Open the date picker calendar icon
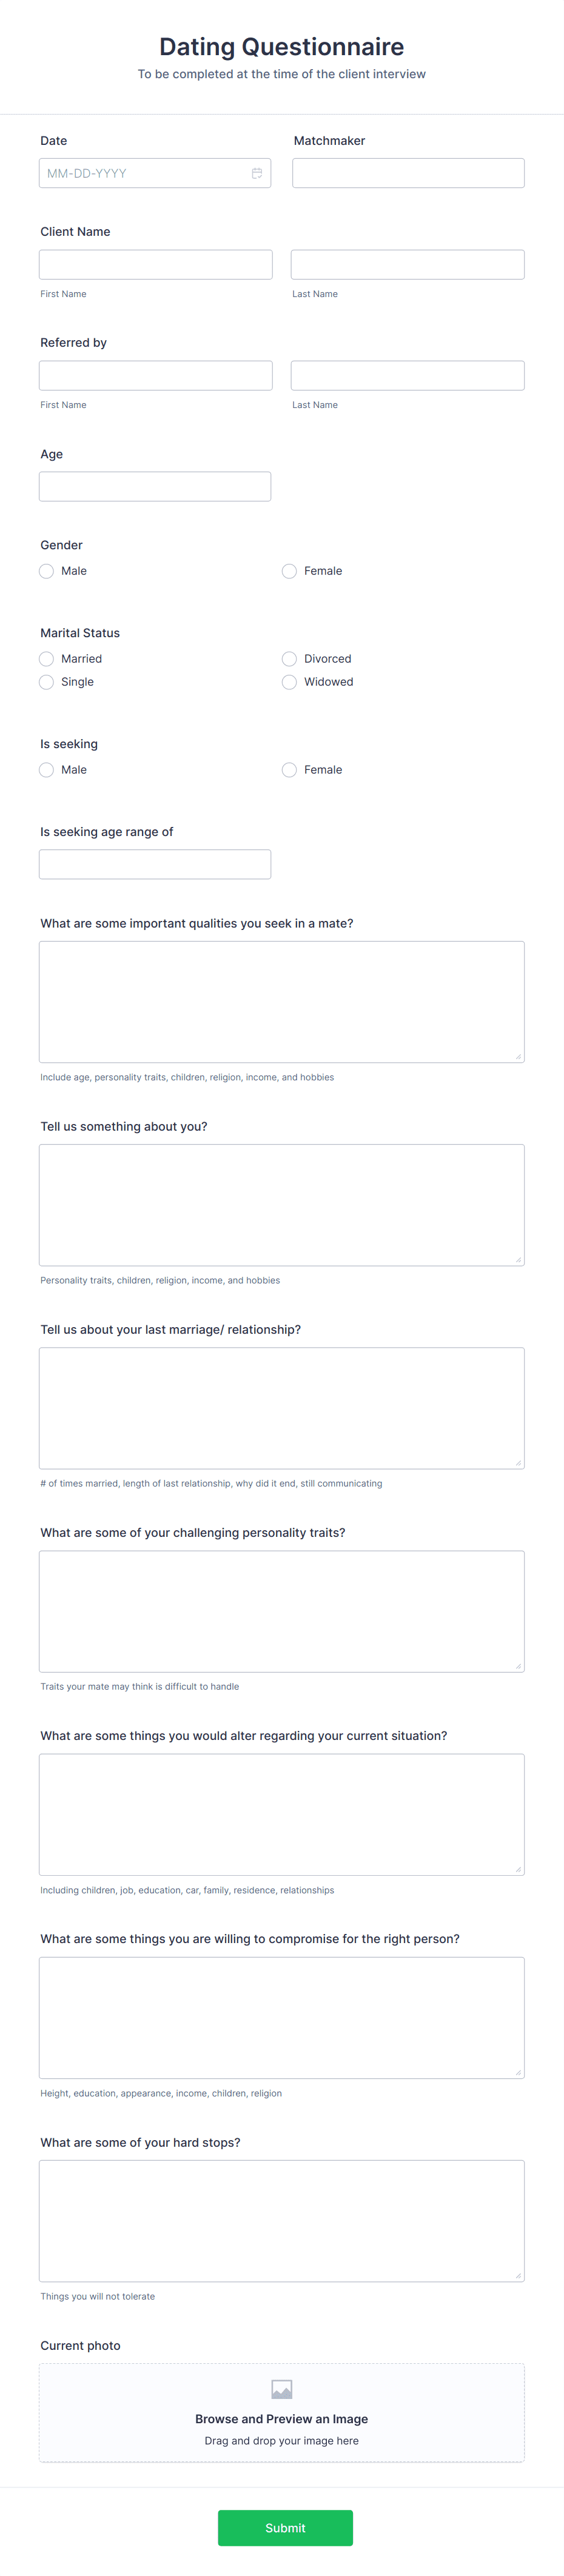 click(x=257, y=172)
